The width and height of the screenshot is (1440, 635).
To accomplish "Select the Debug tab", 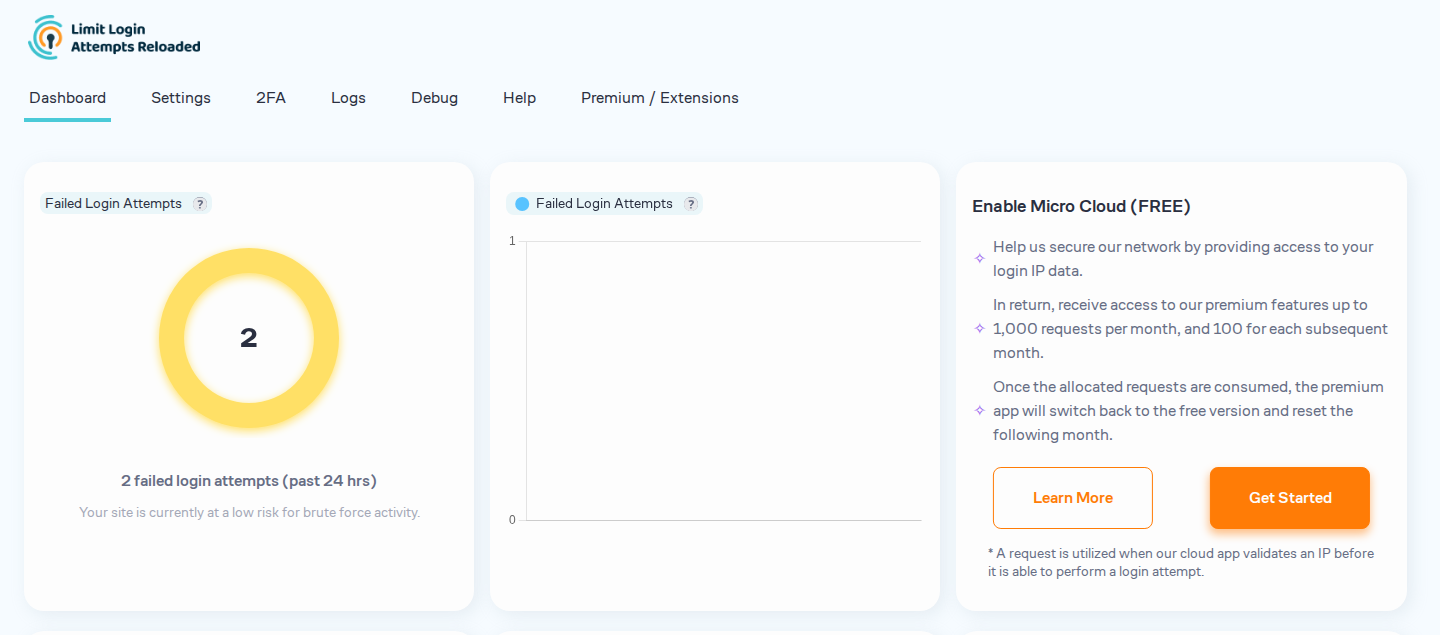I will [434, 98].
